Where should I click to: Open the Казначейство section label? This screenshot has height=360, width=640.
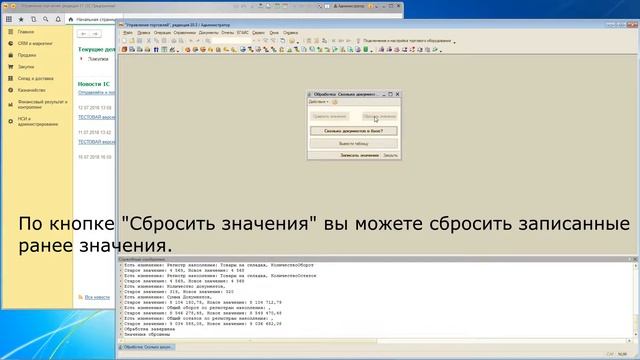(31, 90)
